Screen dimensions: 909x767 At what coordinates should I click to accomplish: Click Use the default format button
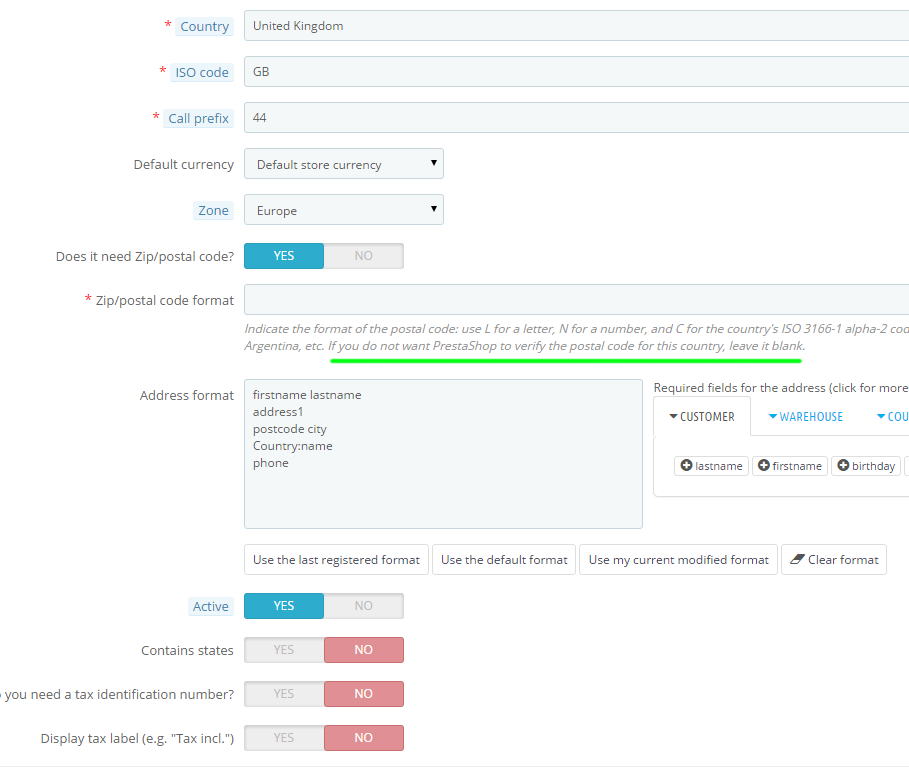tap(504, 559)
